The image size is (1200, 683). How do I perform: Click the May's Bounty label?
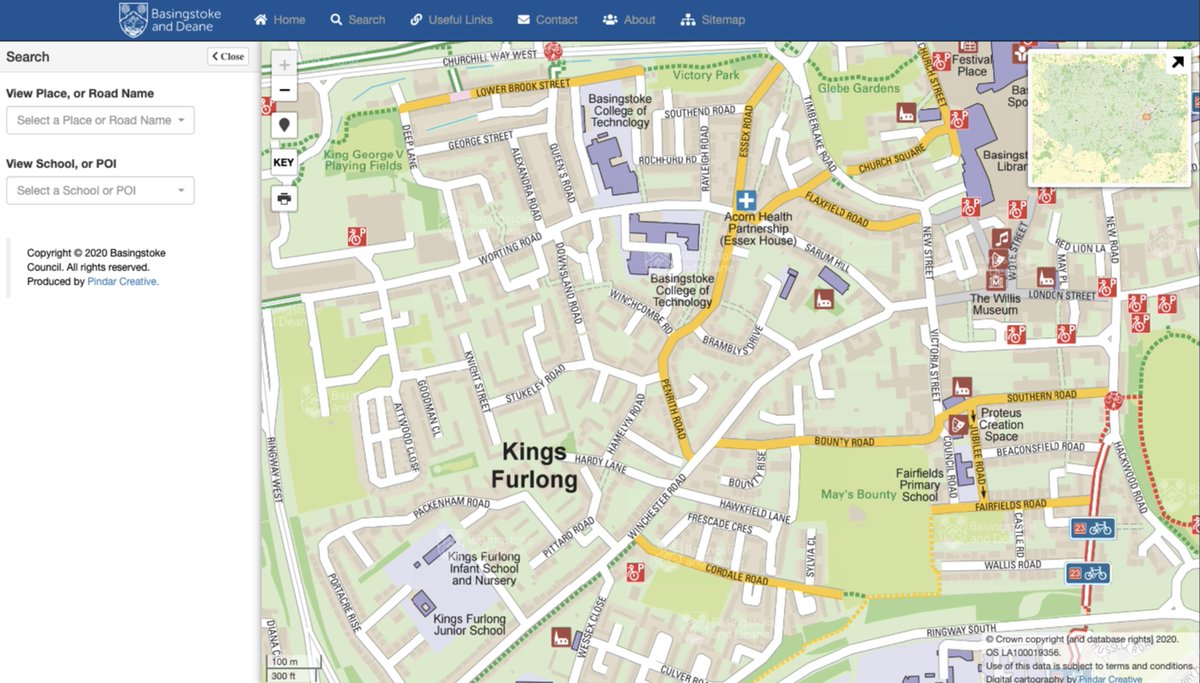click(858, 494)
